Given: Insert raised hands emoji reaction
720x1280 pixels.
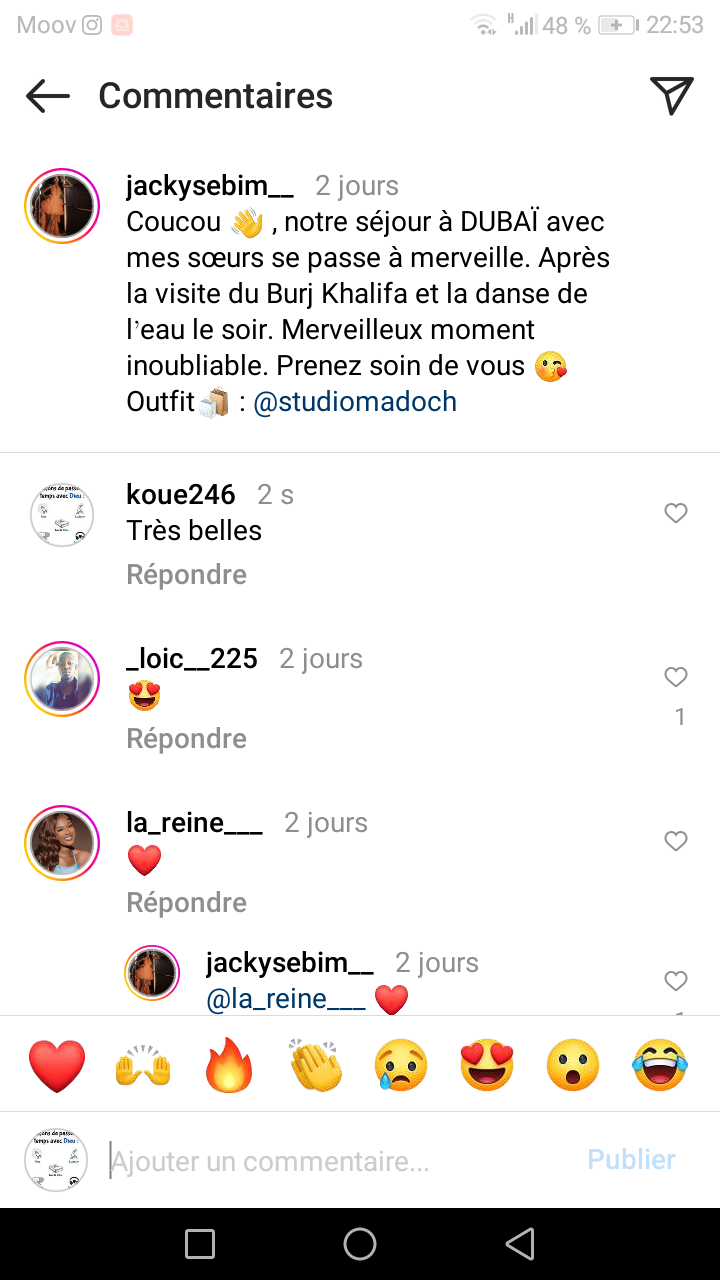Looking at the screenshot, I should tap(144, 1066).
